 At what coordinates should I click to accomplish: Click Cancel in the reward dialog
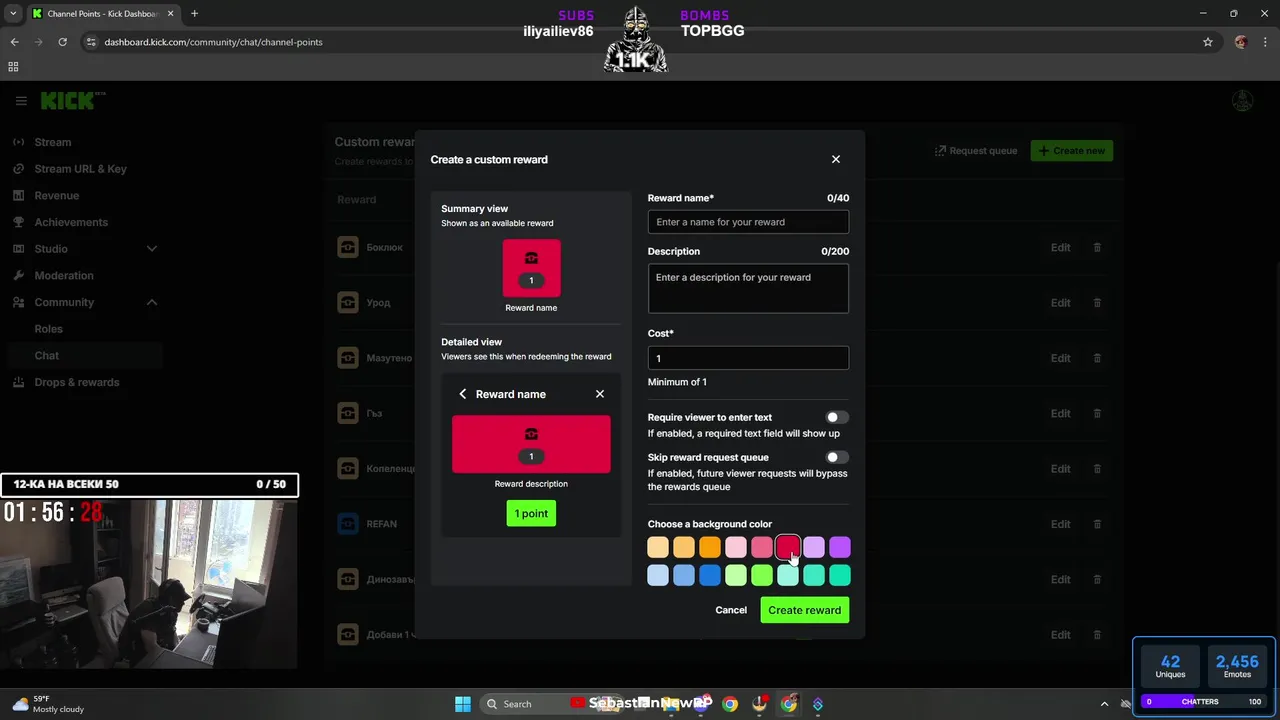pyautogui.click(x=731, y=610)
